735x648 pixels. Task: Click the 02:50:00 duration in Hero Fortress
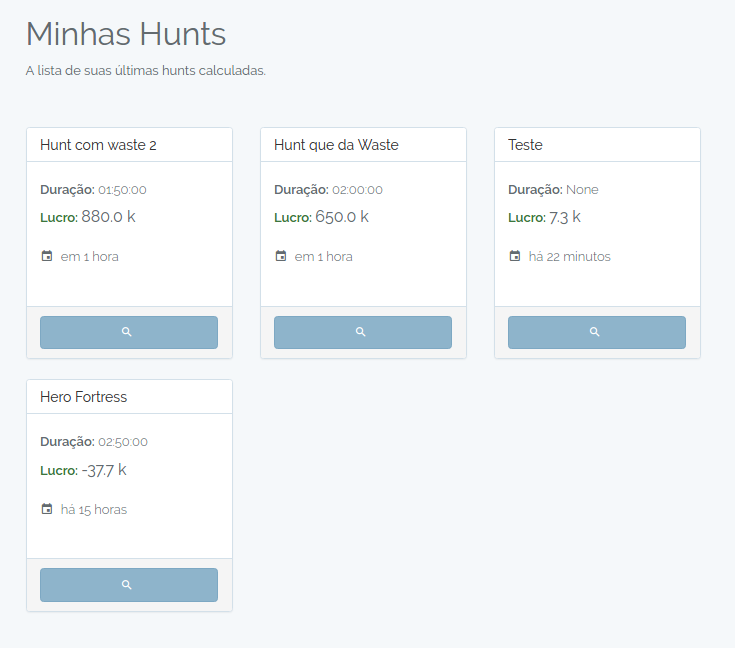pos(123,442)
